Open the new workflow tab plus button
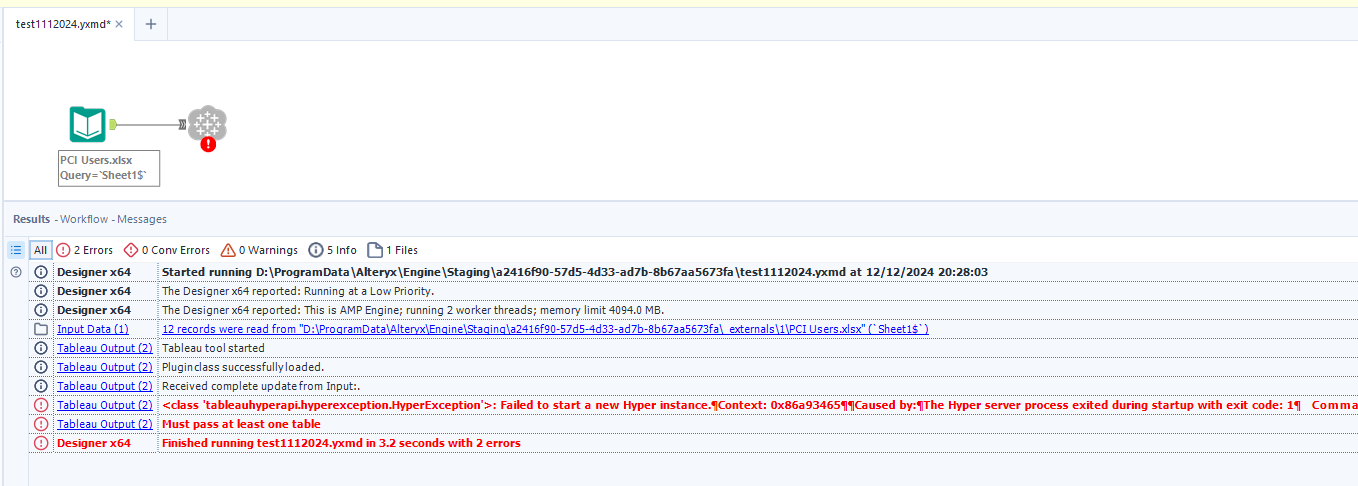Image resolution: width=1358 pixels, height=486 pixels. pos(150,24)
